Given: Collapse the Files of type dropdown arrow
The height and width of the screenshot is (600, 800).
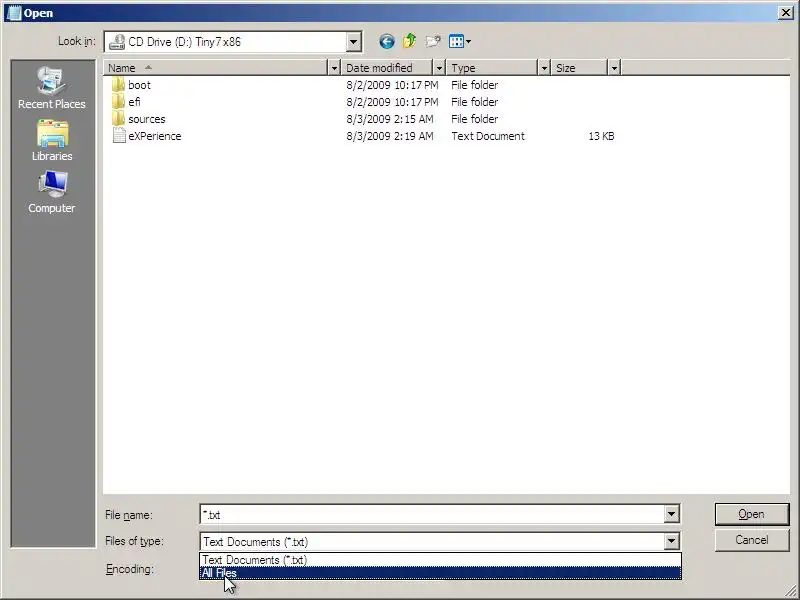Looking at the screenshot, I should click(x=671, y=541).
